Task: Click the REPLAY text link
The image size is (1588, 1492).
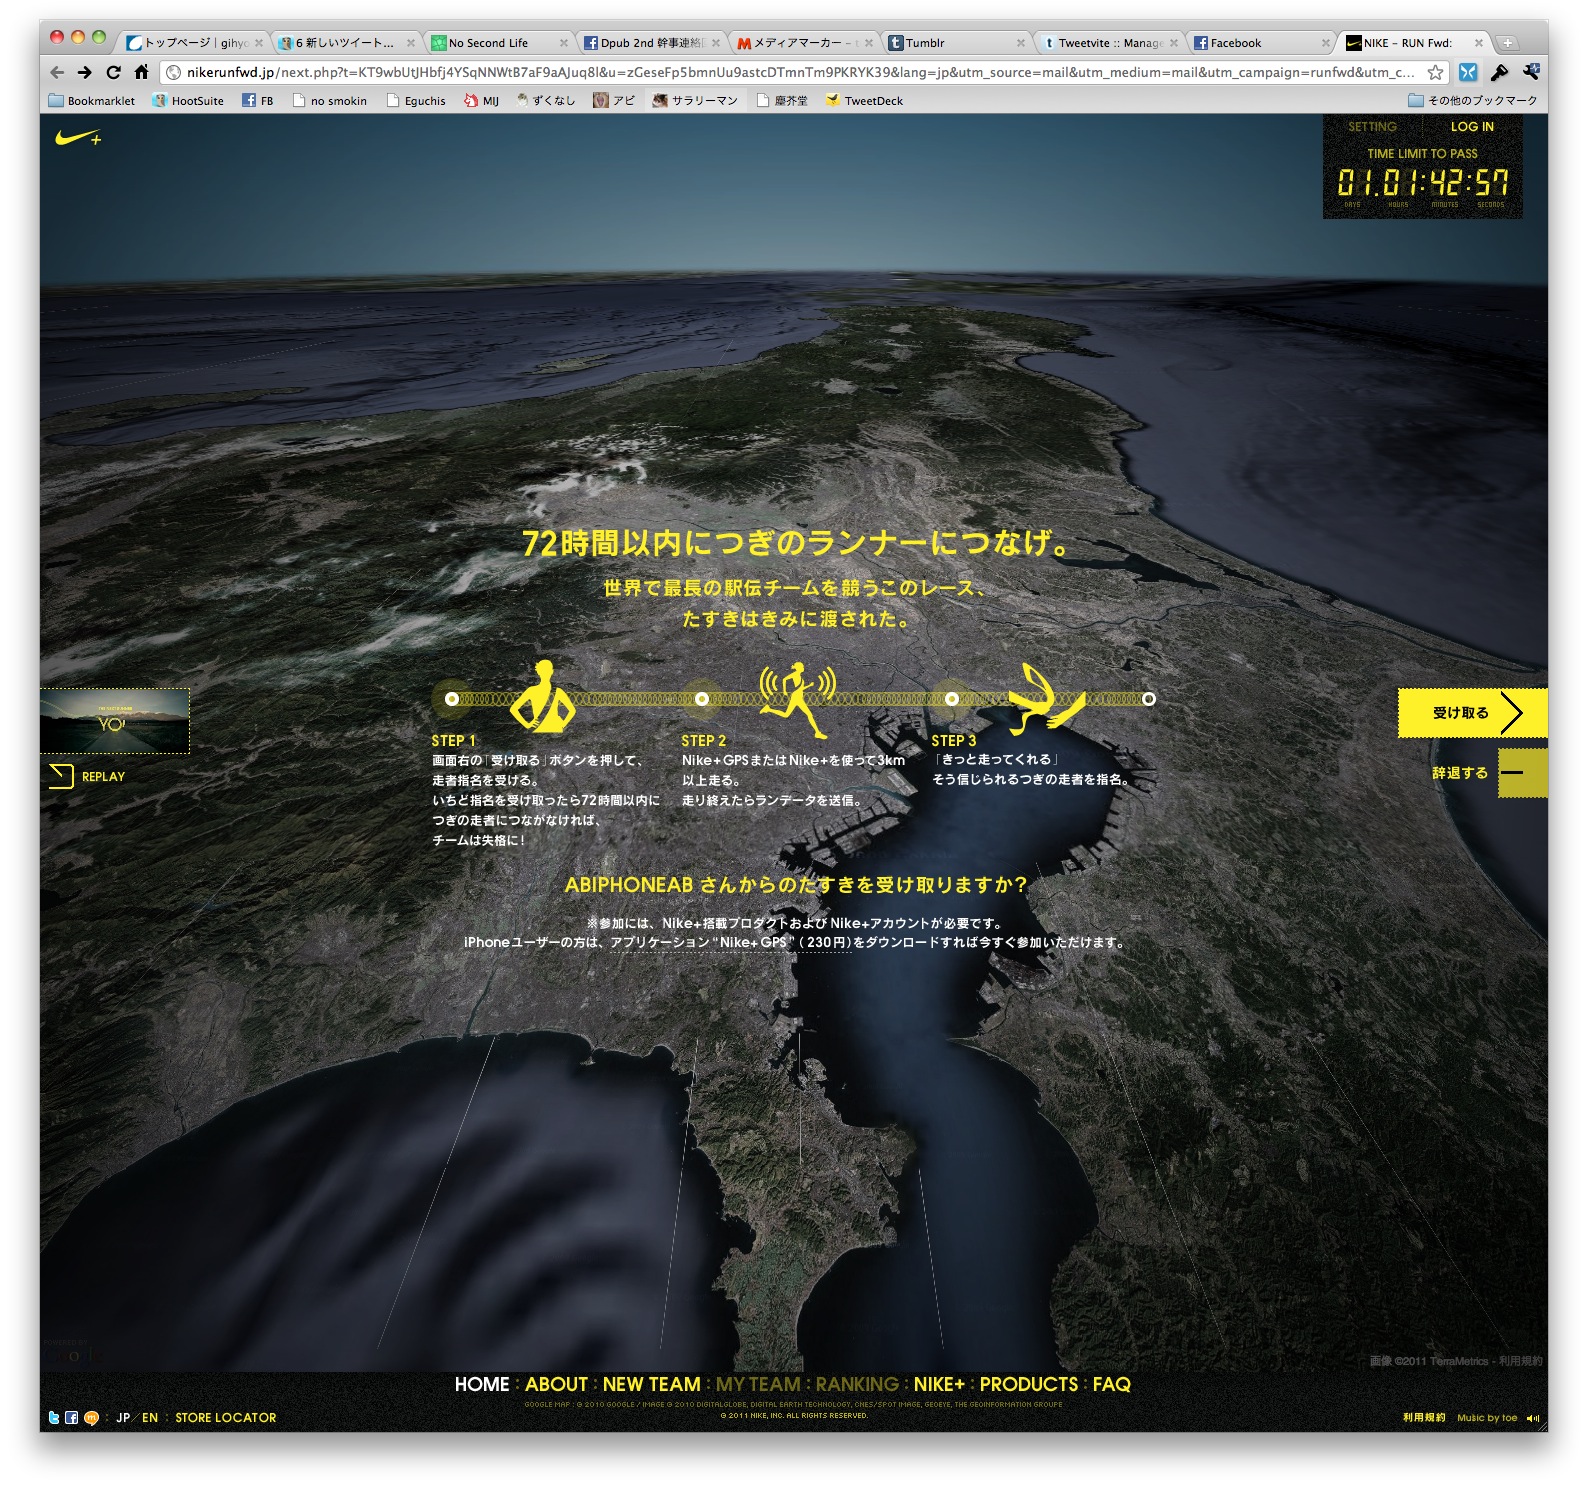Action: pos(103,776)
